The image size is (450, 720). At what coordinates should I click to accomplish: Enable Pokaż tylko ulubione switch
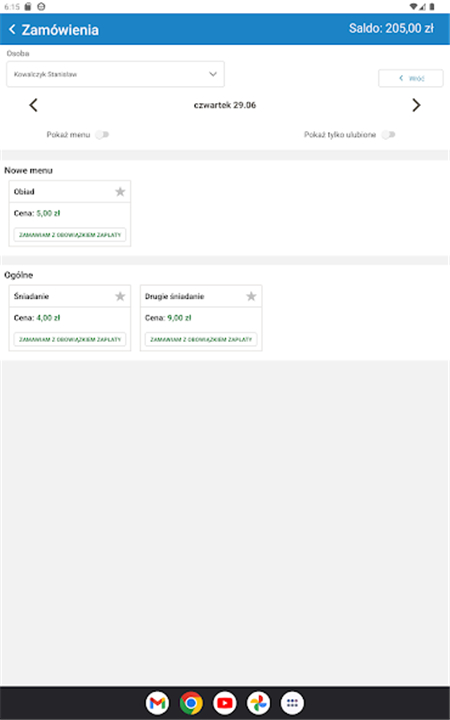[x=388, y=135]
